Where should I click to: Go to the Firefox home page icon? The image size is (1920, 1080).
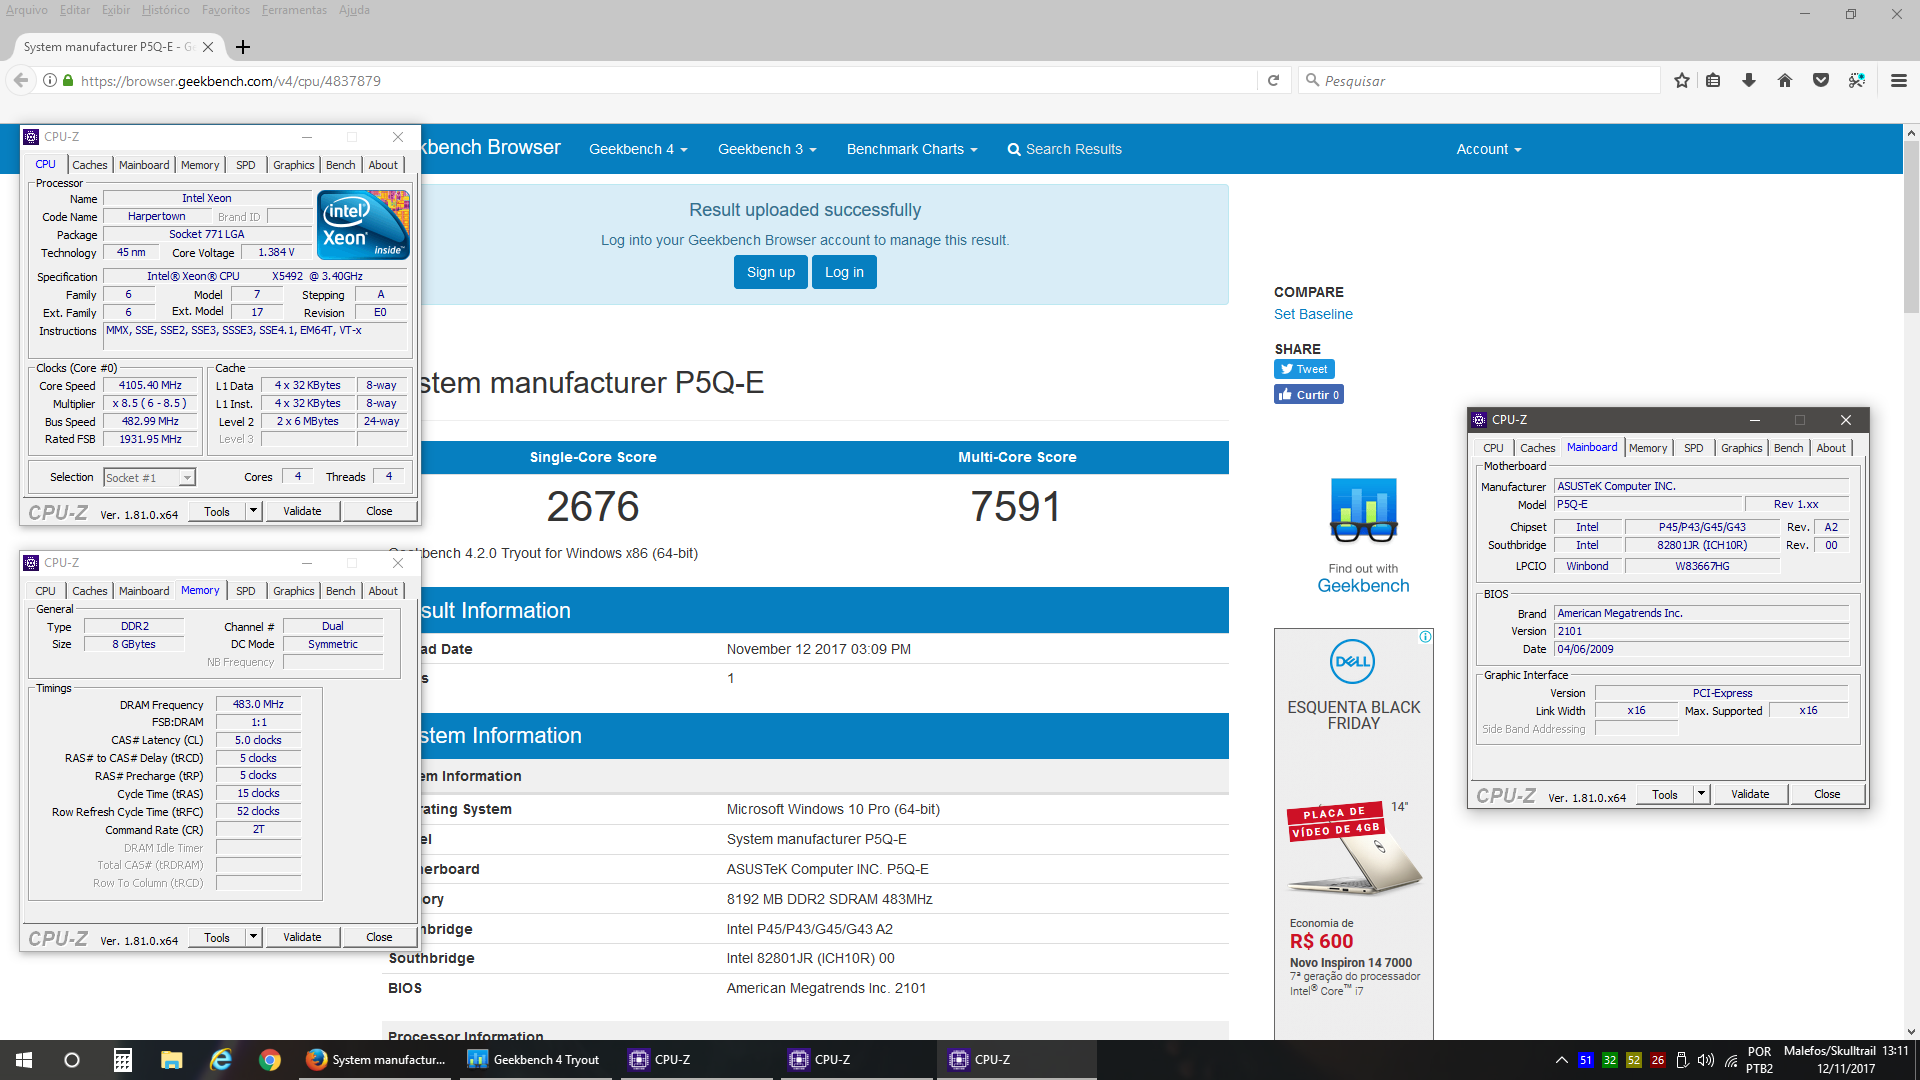pos(1785,80)
